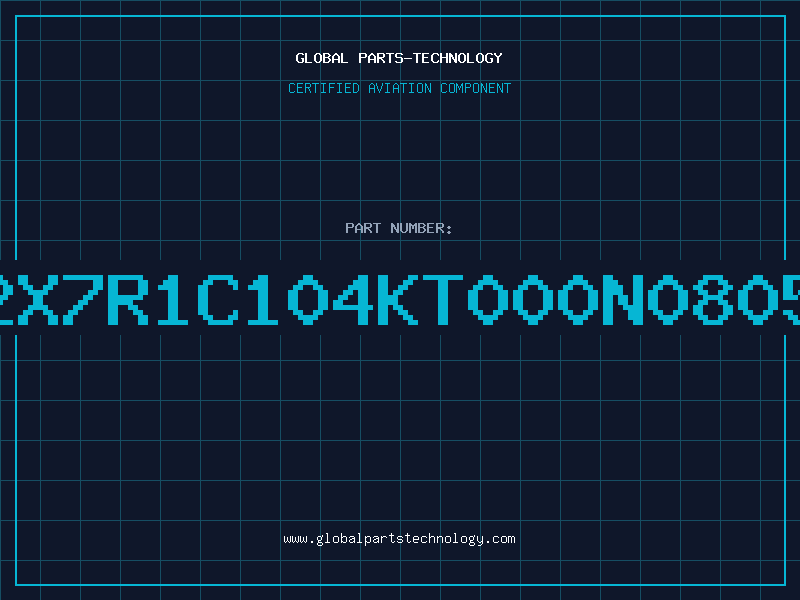Open the www.globalpartstechnology.com link
The width and height of the screenshot is (800, 600).
coord(399,539)
